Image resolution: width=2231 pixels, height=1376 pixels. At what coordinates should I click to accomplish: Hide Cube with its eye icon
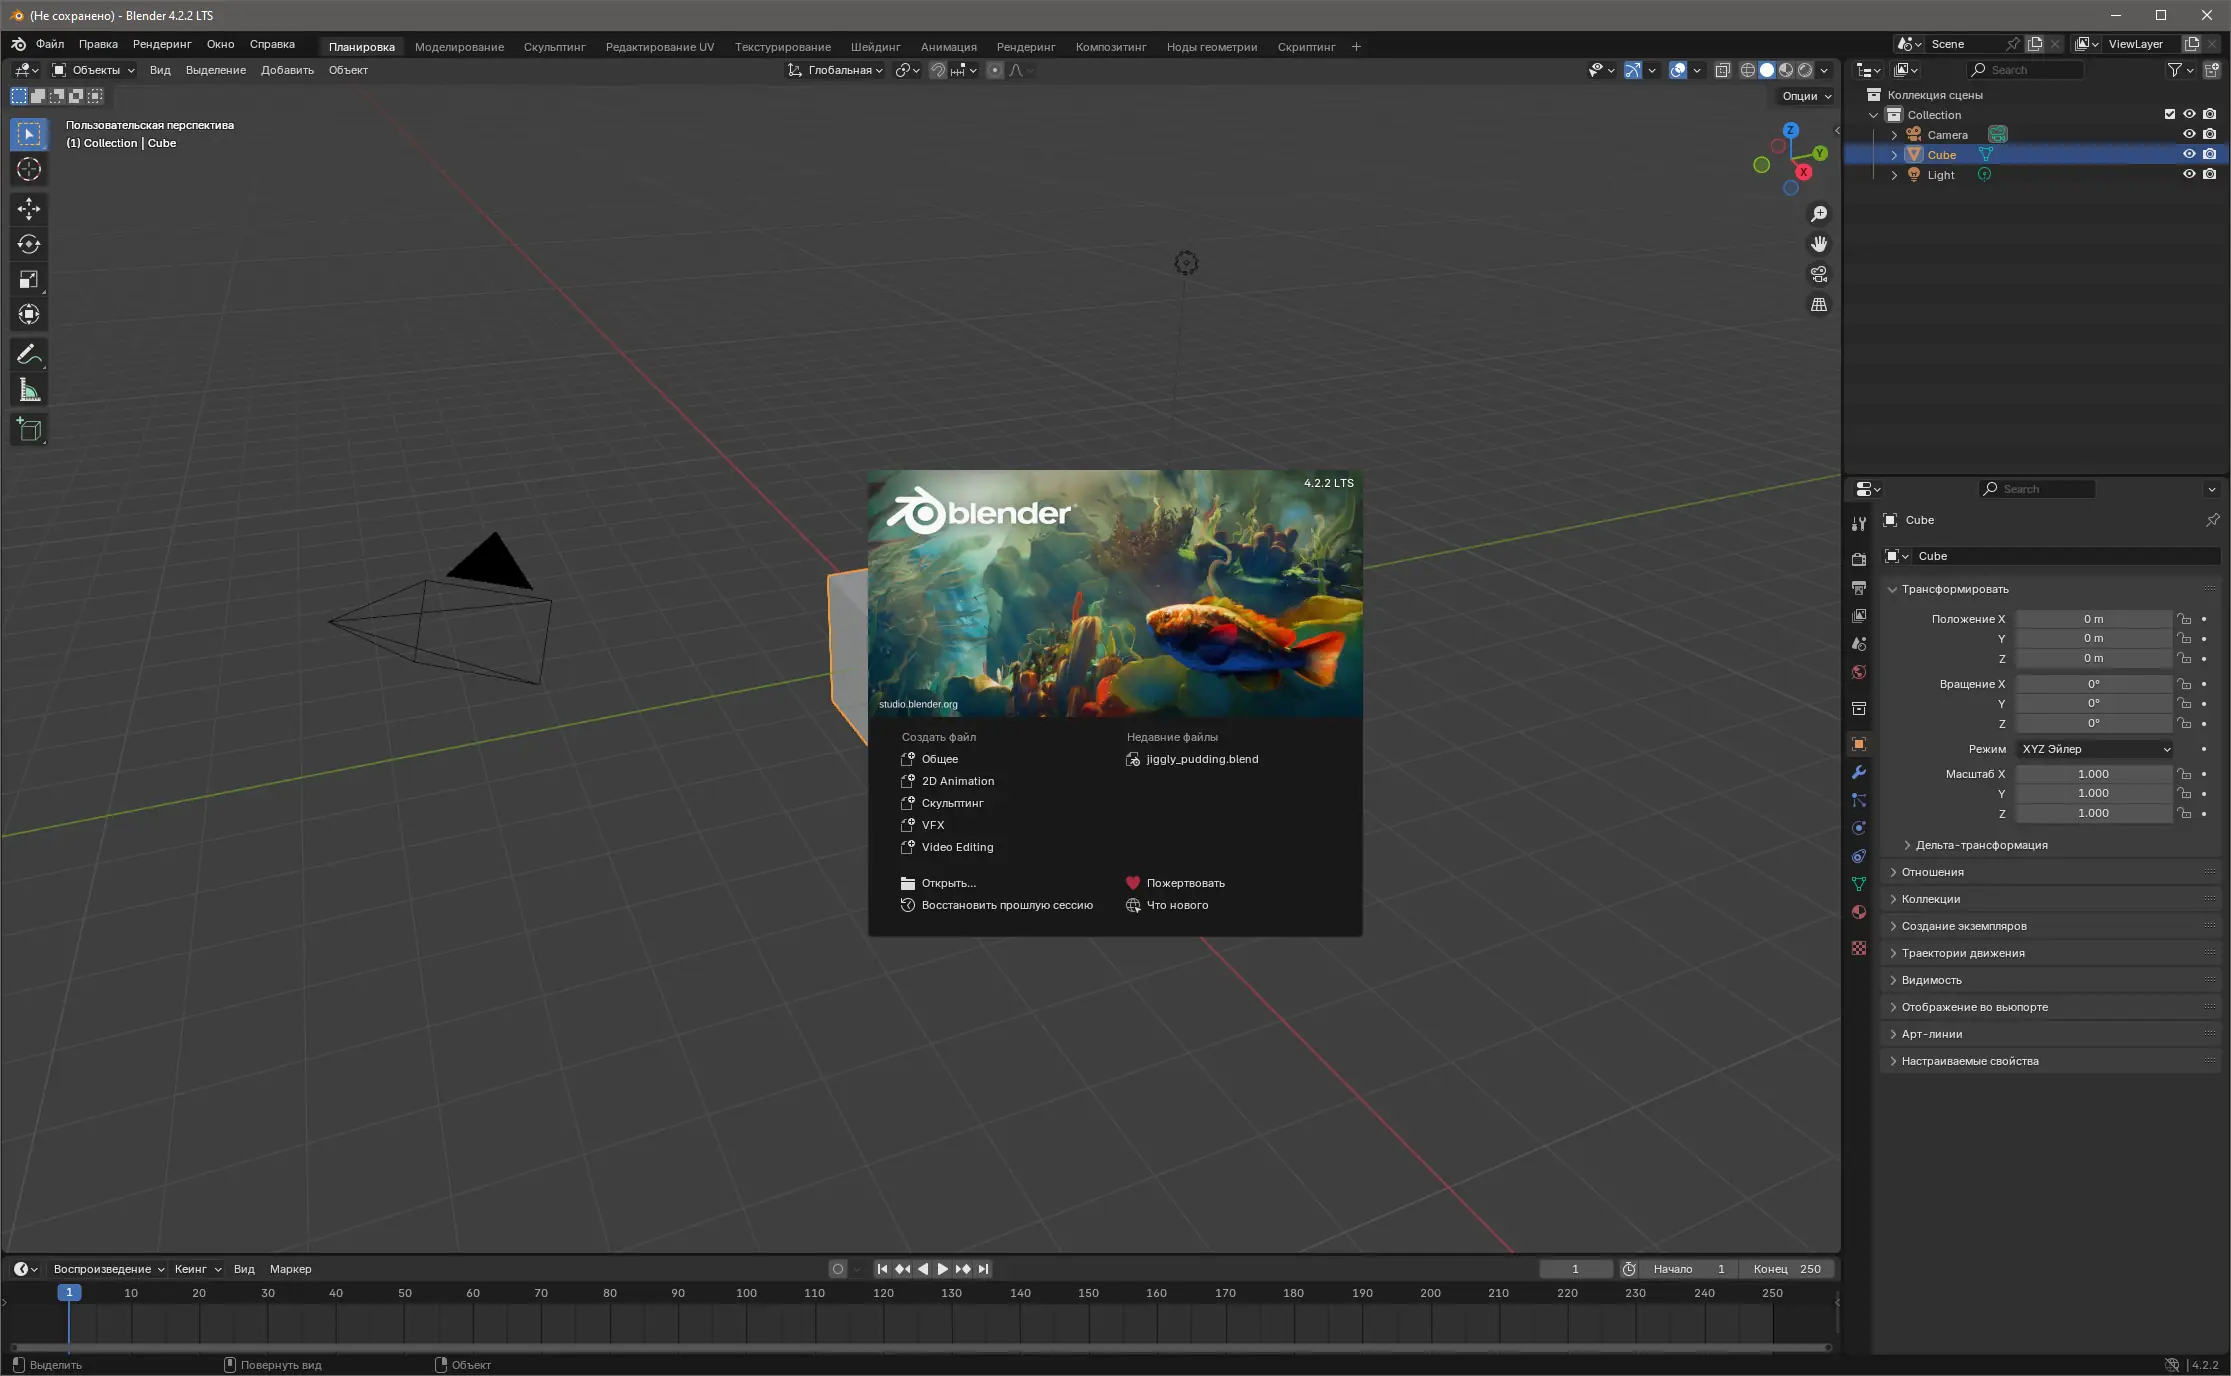click(2189, 154)
